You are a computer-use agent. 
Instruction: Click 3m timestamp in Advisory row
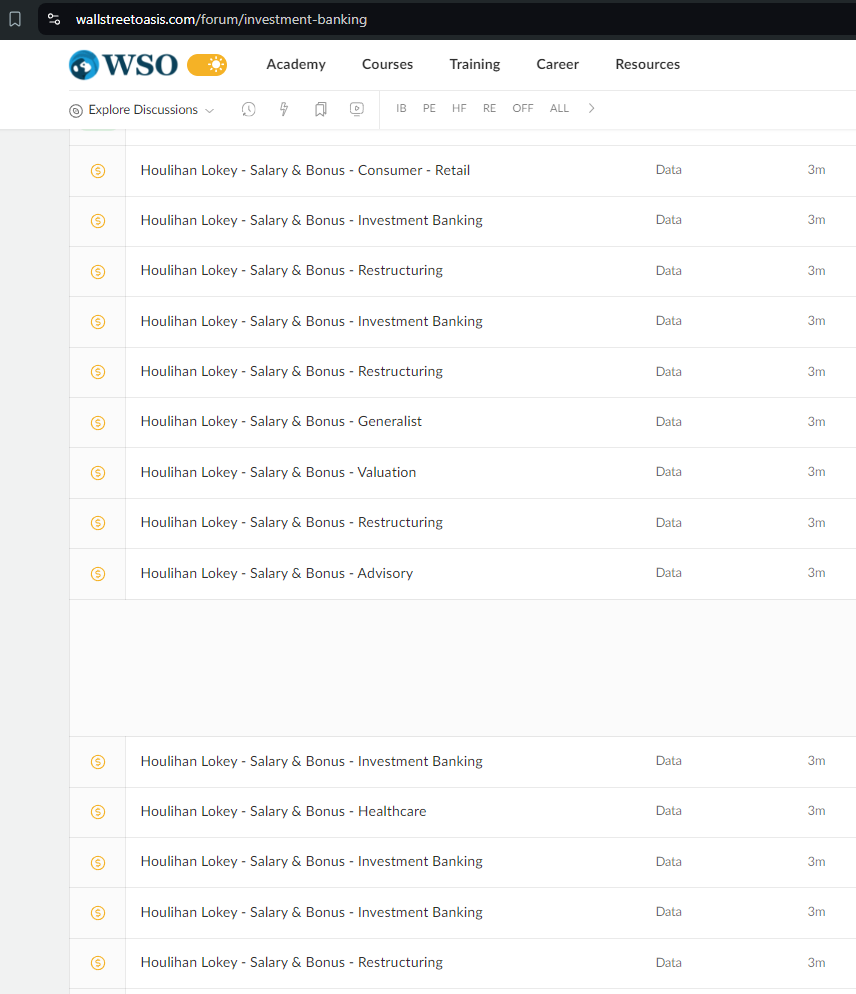[816, 572]
